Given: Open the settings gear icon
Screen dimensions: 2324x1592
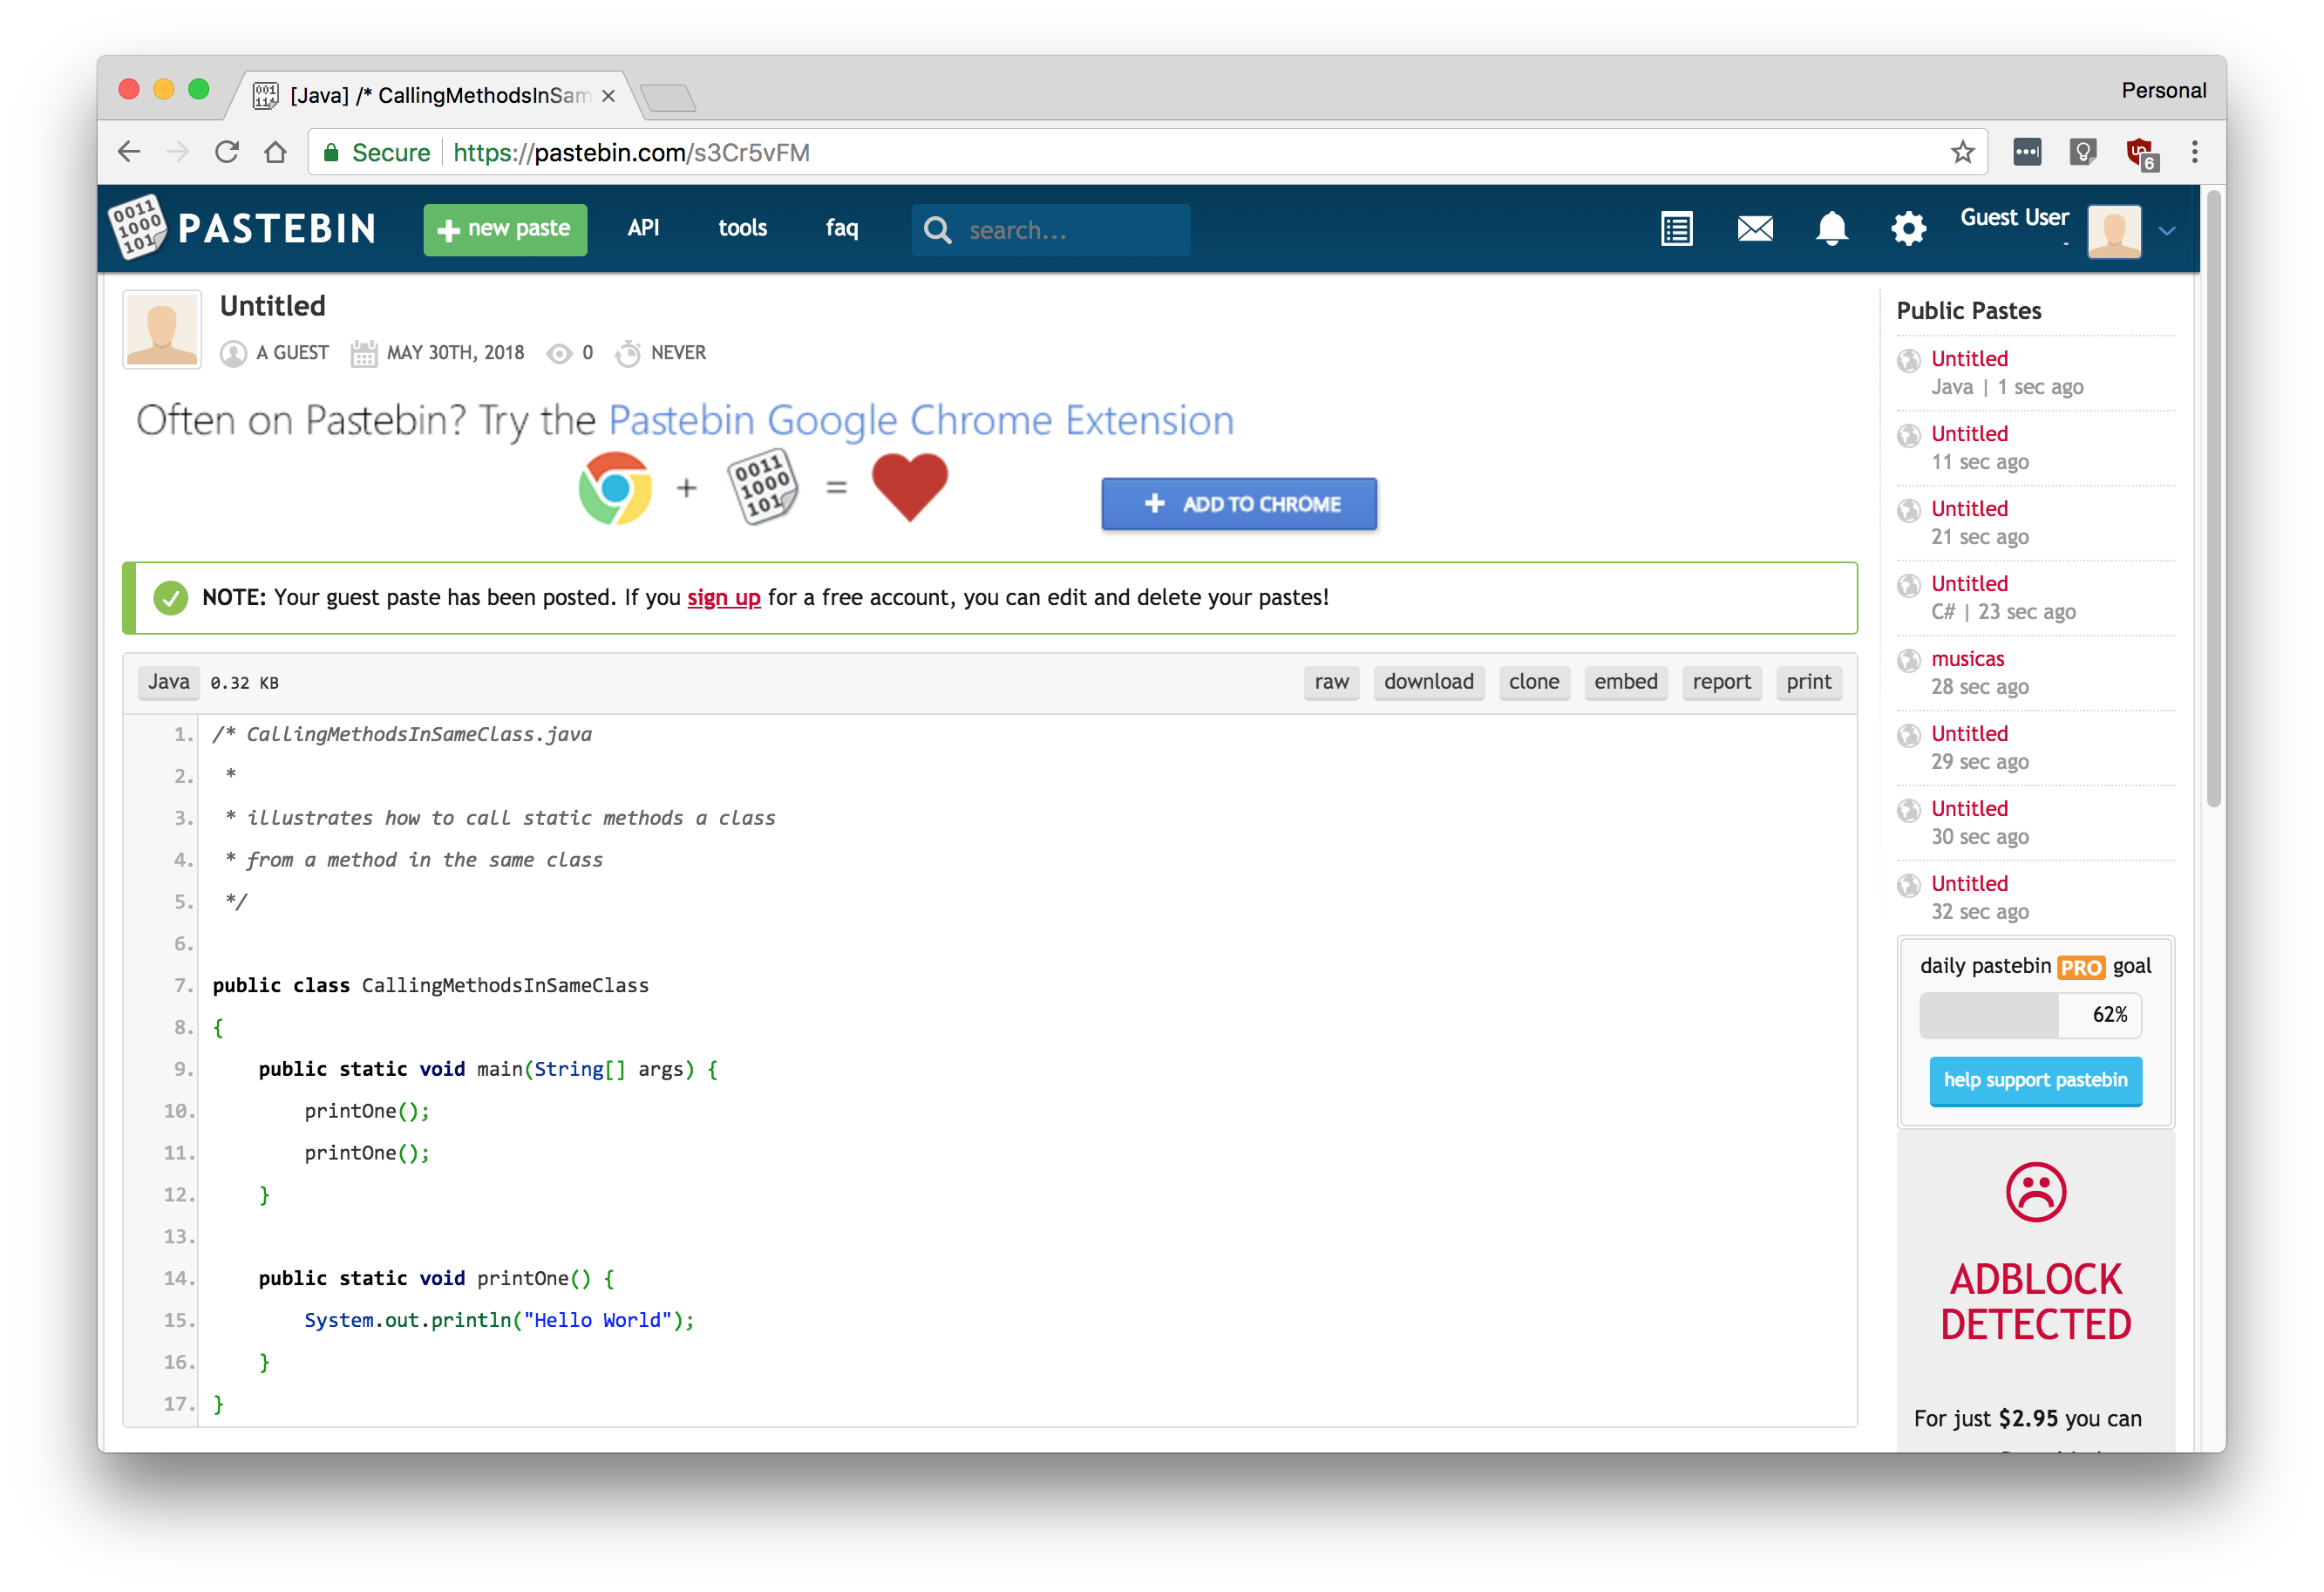Looking at the screenshot, I should pos(1908,229).
